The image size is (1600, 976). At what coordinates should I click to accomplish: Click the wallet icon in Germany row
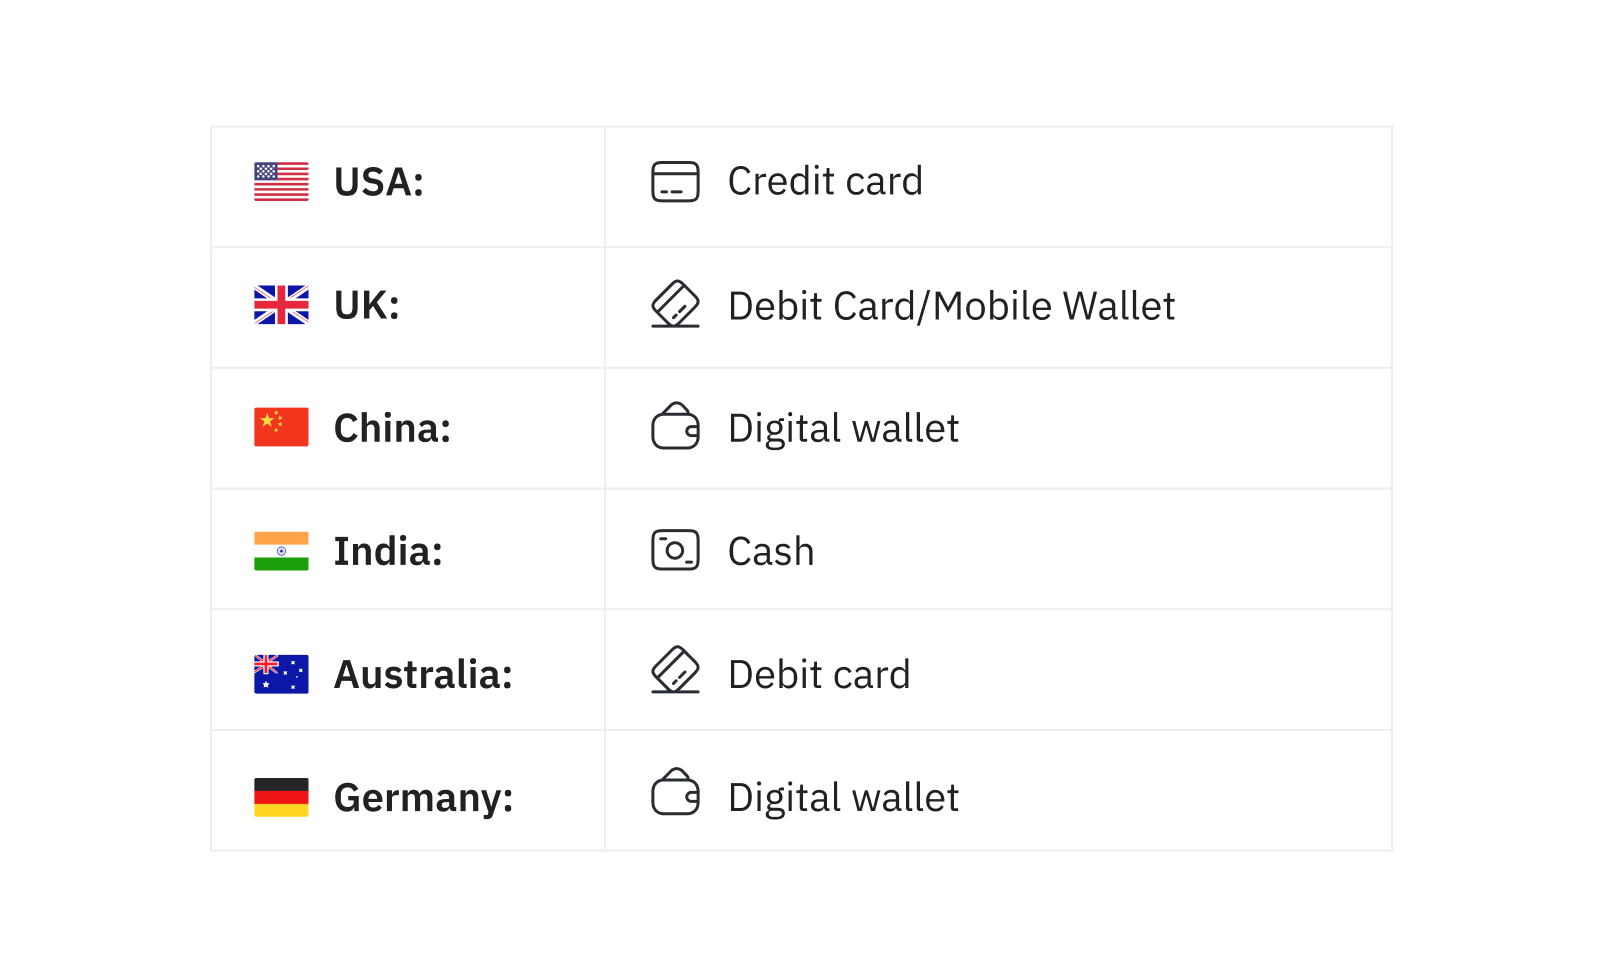tap(675, 793)
